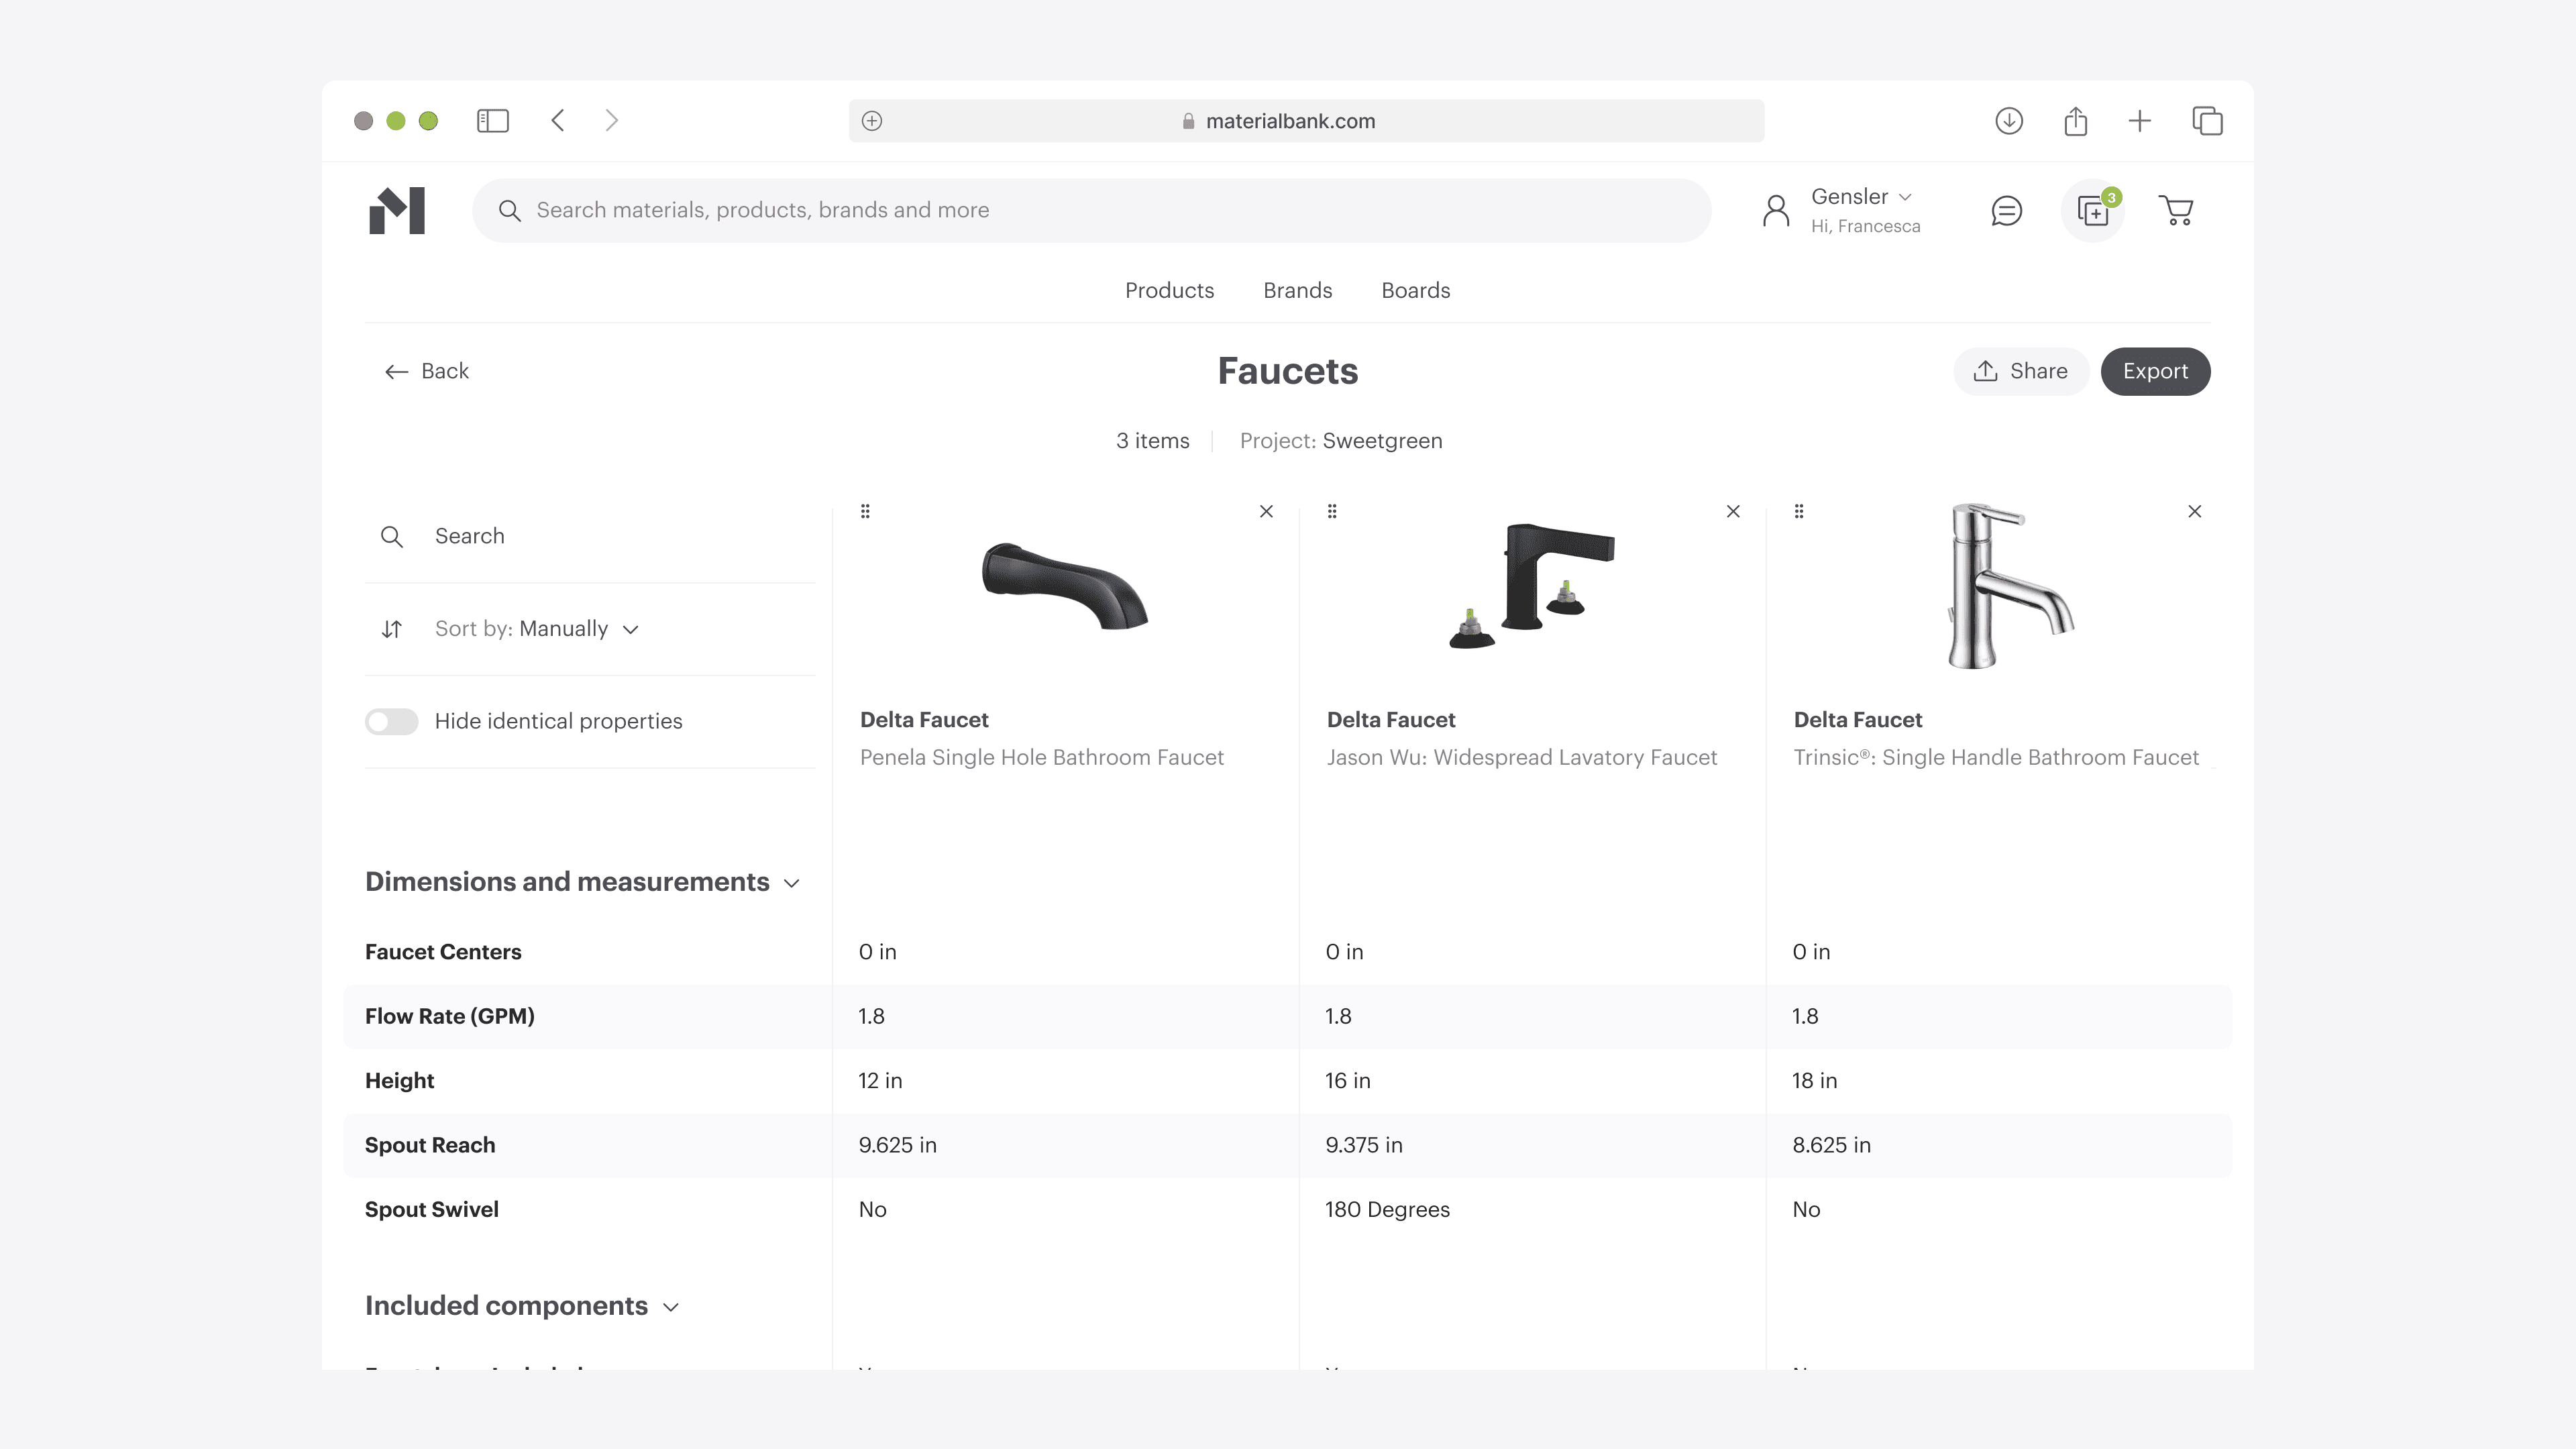Grab the drag handle of Jason Wu faucet
2576x1449 pixels.
click(x=1332, y=511)
